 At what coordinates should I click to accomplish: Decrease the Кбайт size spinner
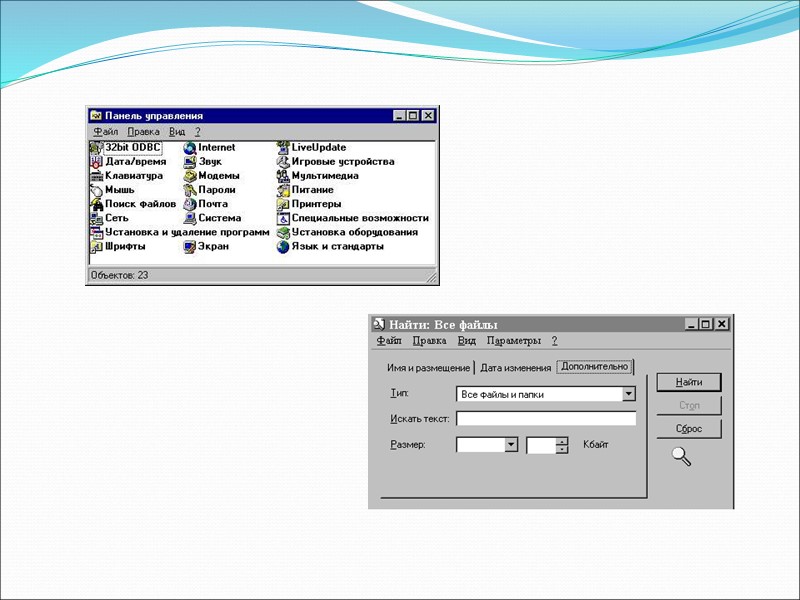pos(562,449)
